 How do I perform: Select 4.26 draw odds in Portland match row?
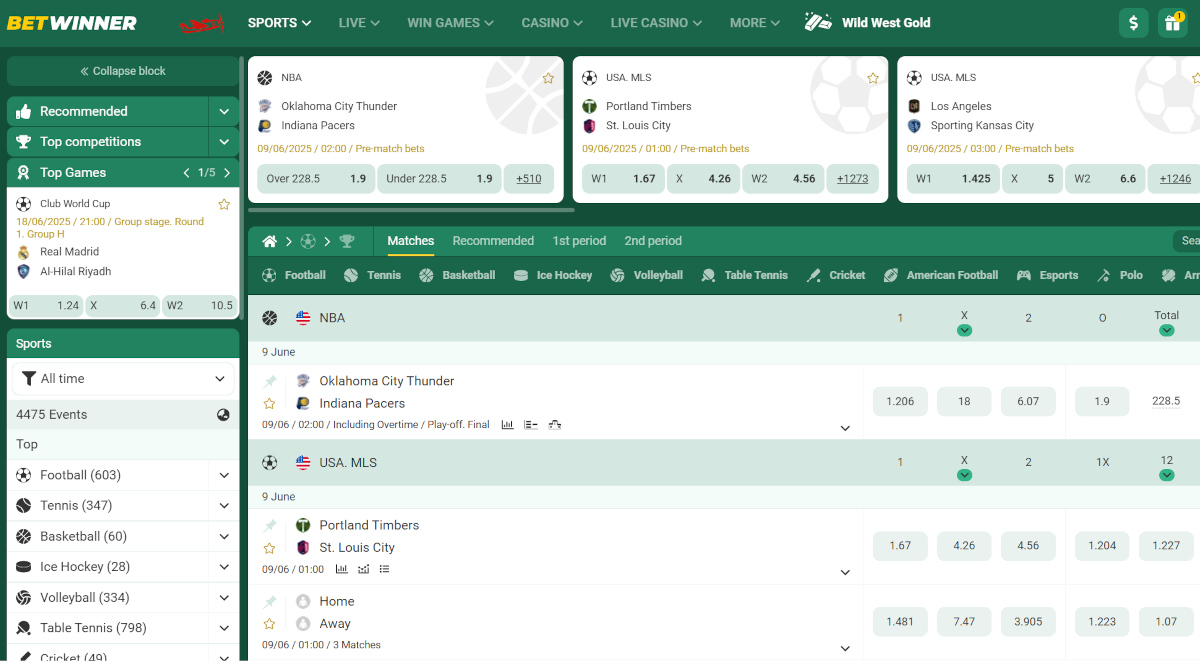tap(964, 546)
